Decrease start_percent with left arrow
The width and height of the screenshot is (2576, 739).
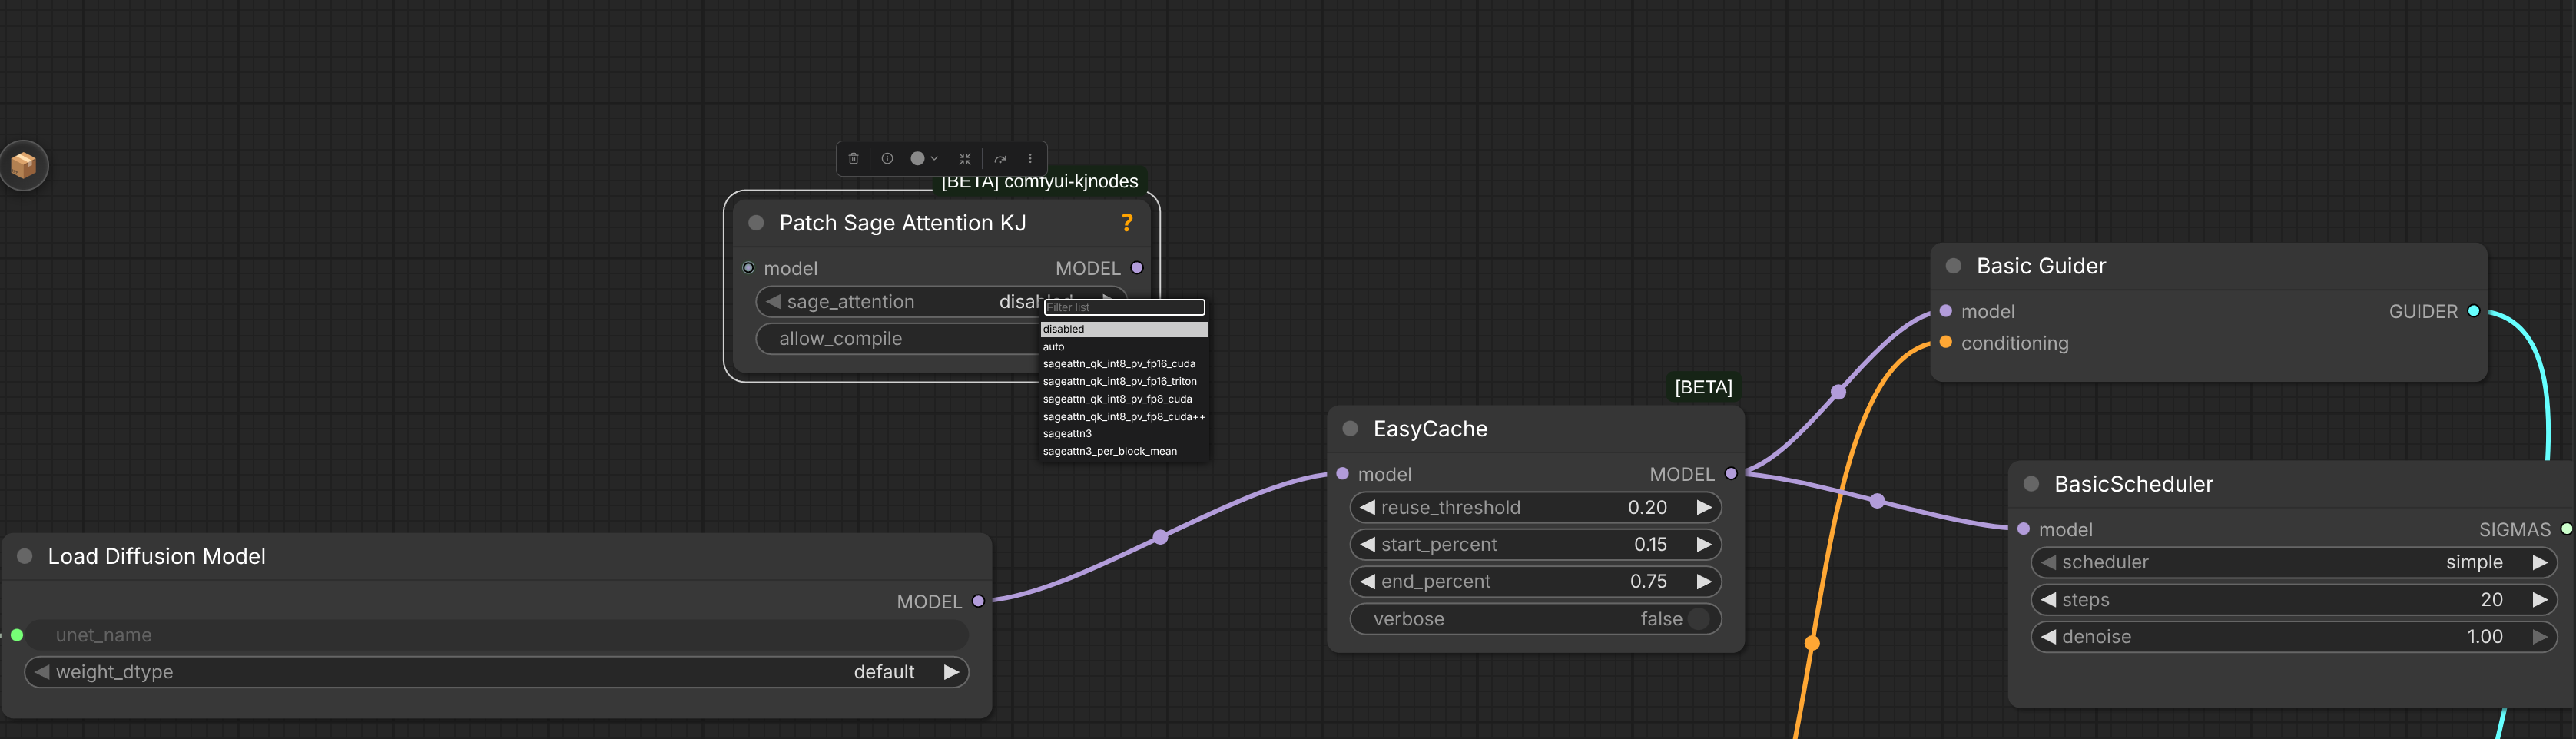coord(1367,544)
